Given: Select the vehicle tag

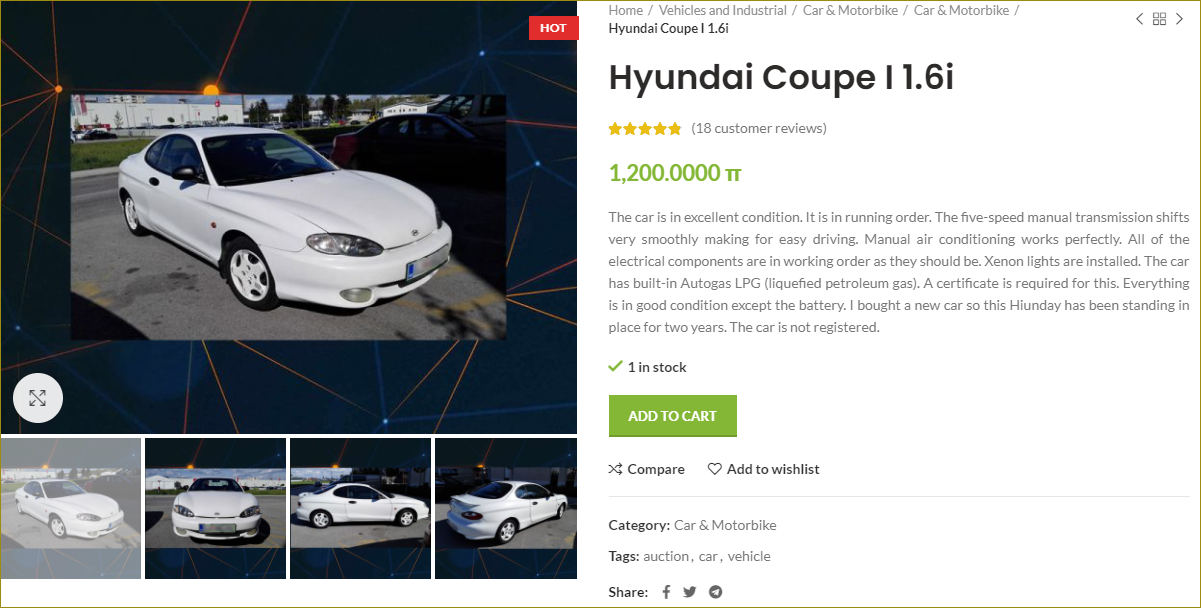Looking at the screenshot, I should (749, 556).
